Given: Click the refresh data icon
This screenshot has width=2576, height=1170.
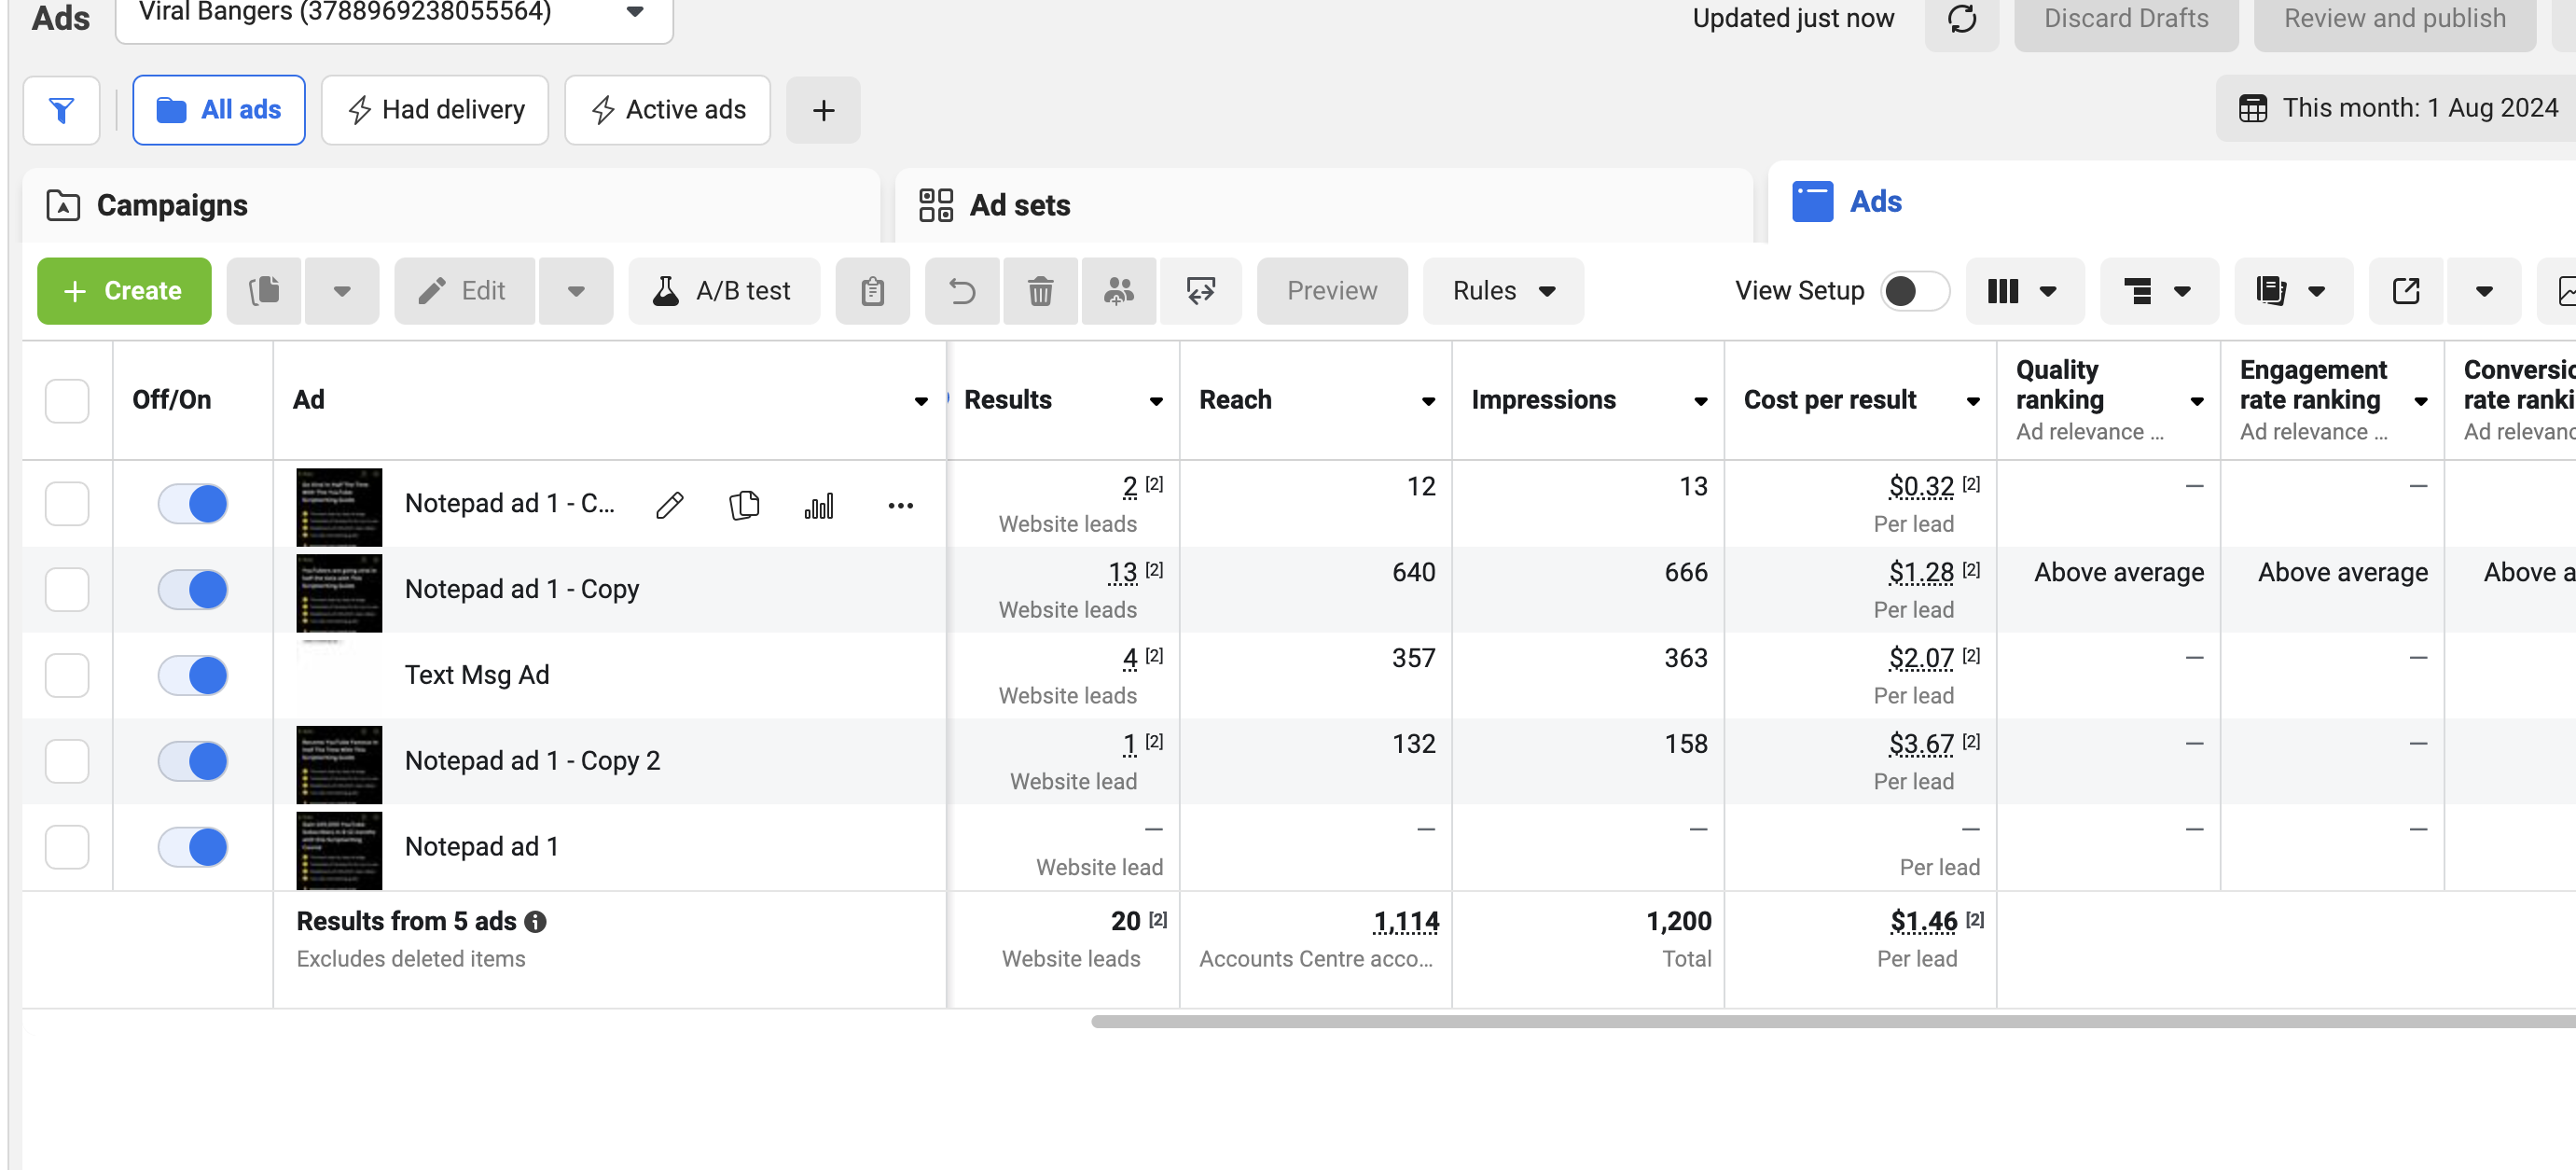Looking at the screenshot, I should [x=1961, y=19].
